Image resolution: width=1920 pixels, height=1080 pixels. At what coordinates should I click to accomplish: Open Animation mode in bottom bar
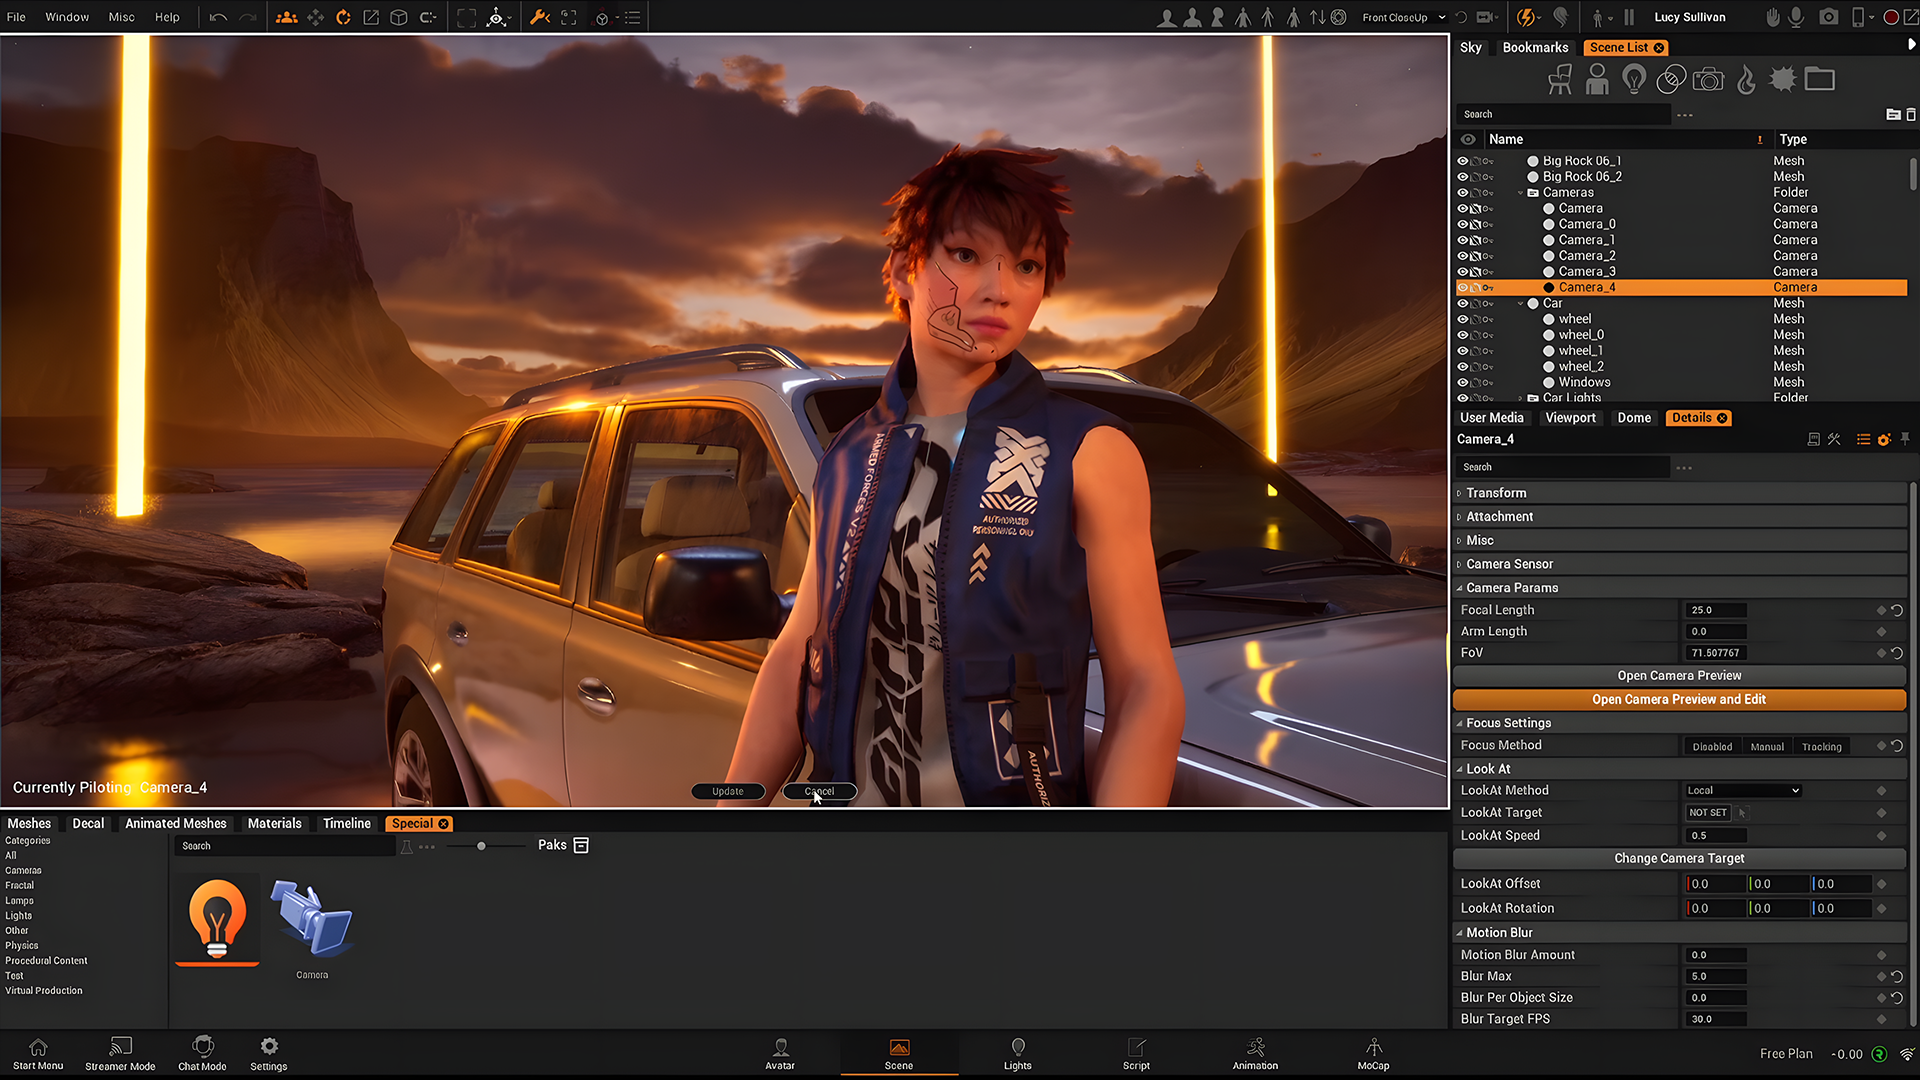pos(1255,1053)
